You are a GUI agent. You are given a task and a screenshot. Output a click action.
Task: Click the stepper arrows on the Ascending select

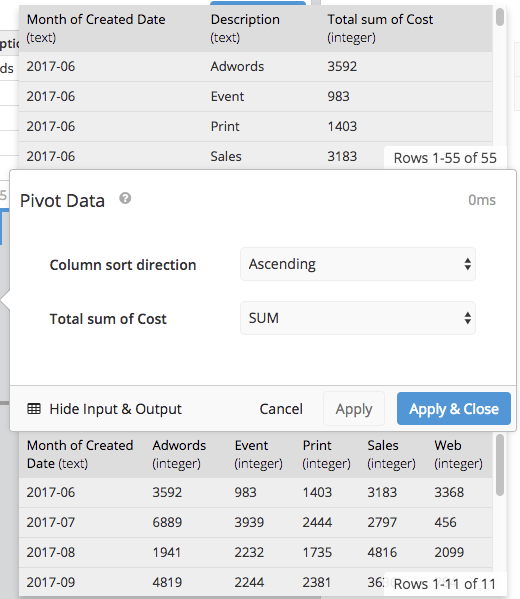pos(467,264)
